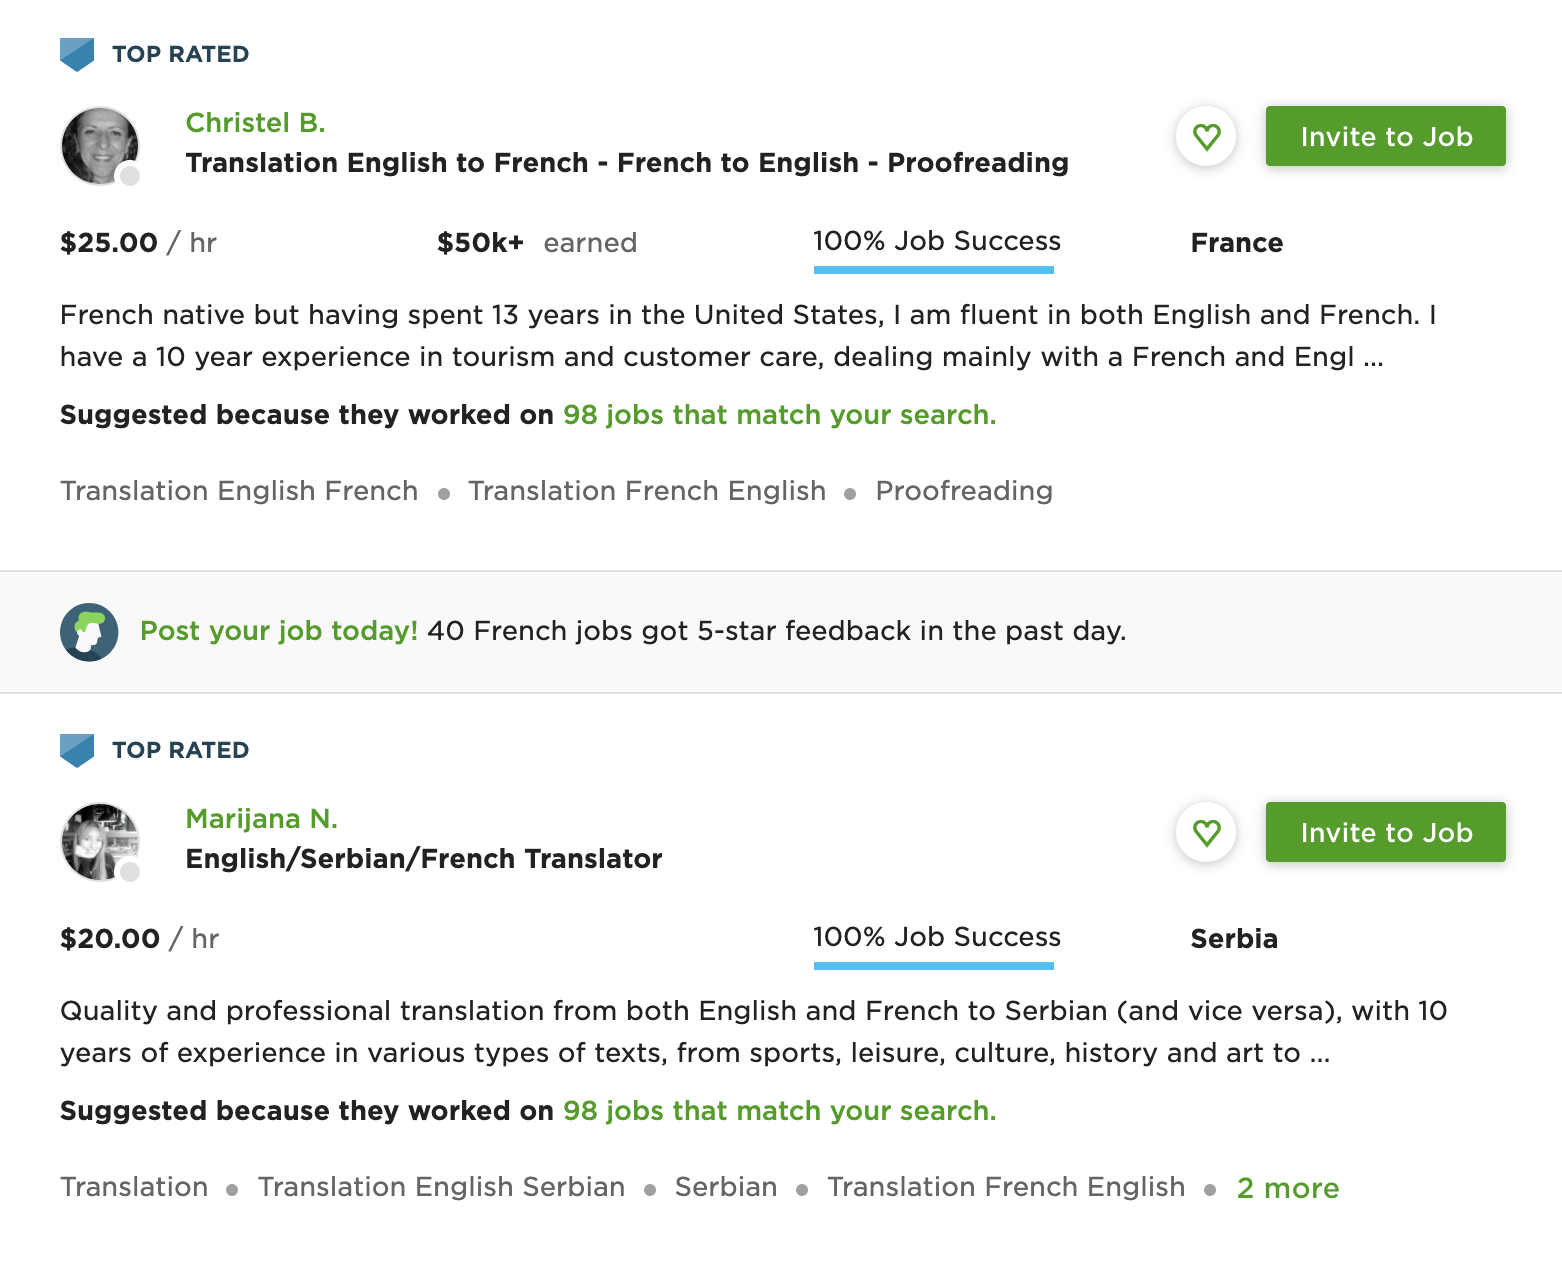Save Marijana N. with heart icon
This screenshot has width=1562, height=1264.
point(1206,832)
